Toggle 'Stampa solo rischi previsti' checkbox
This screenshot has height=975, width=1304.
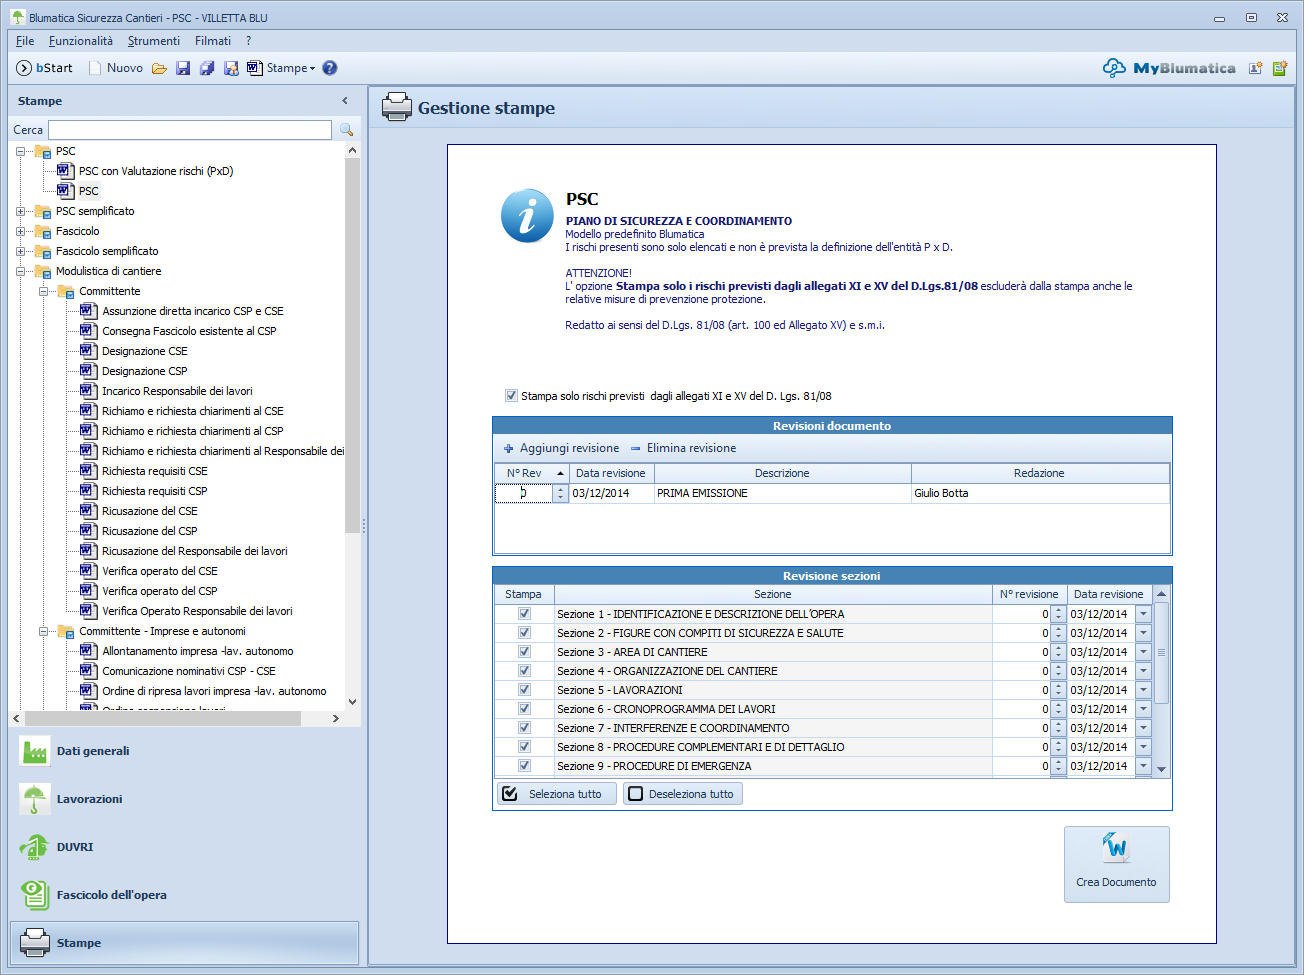[511, 396]
